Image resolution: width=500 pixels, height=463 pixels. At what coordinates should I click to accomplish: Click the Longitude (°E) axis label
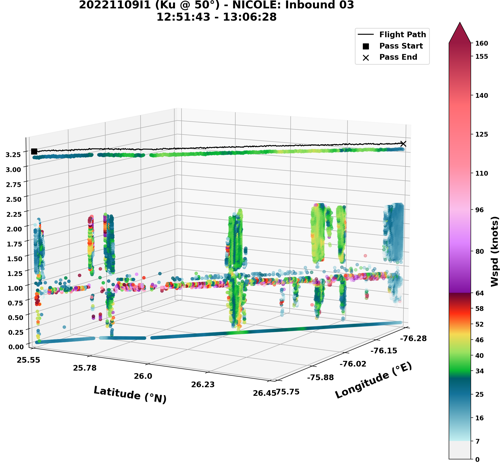373,380
